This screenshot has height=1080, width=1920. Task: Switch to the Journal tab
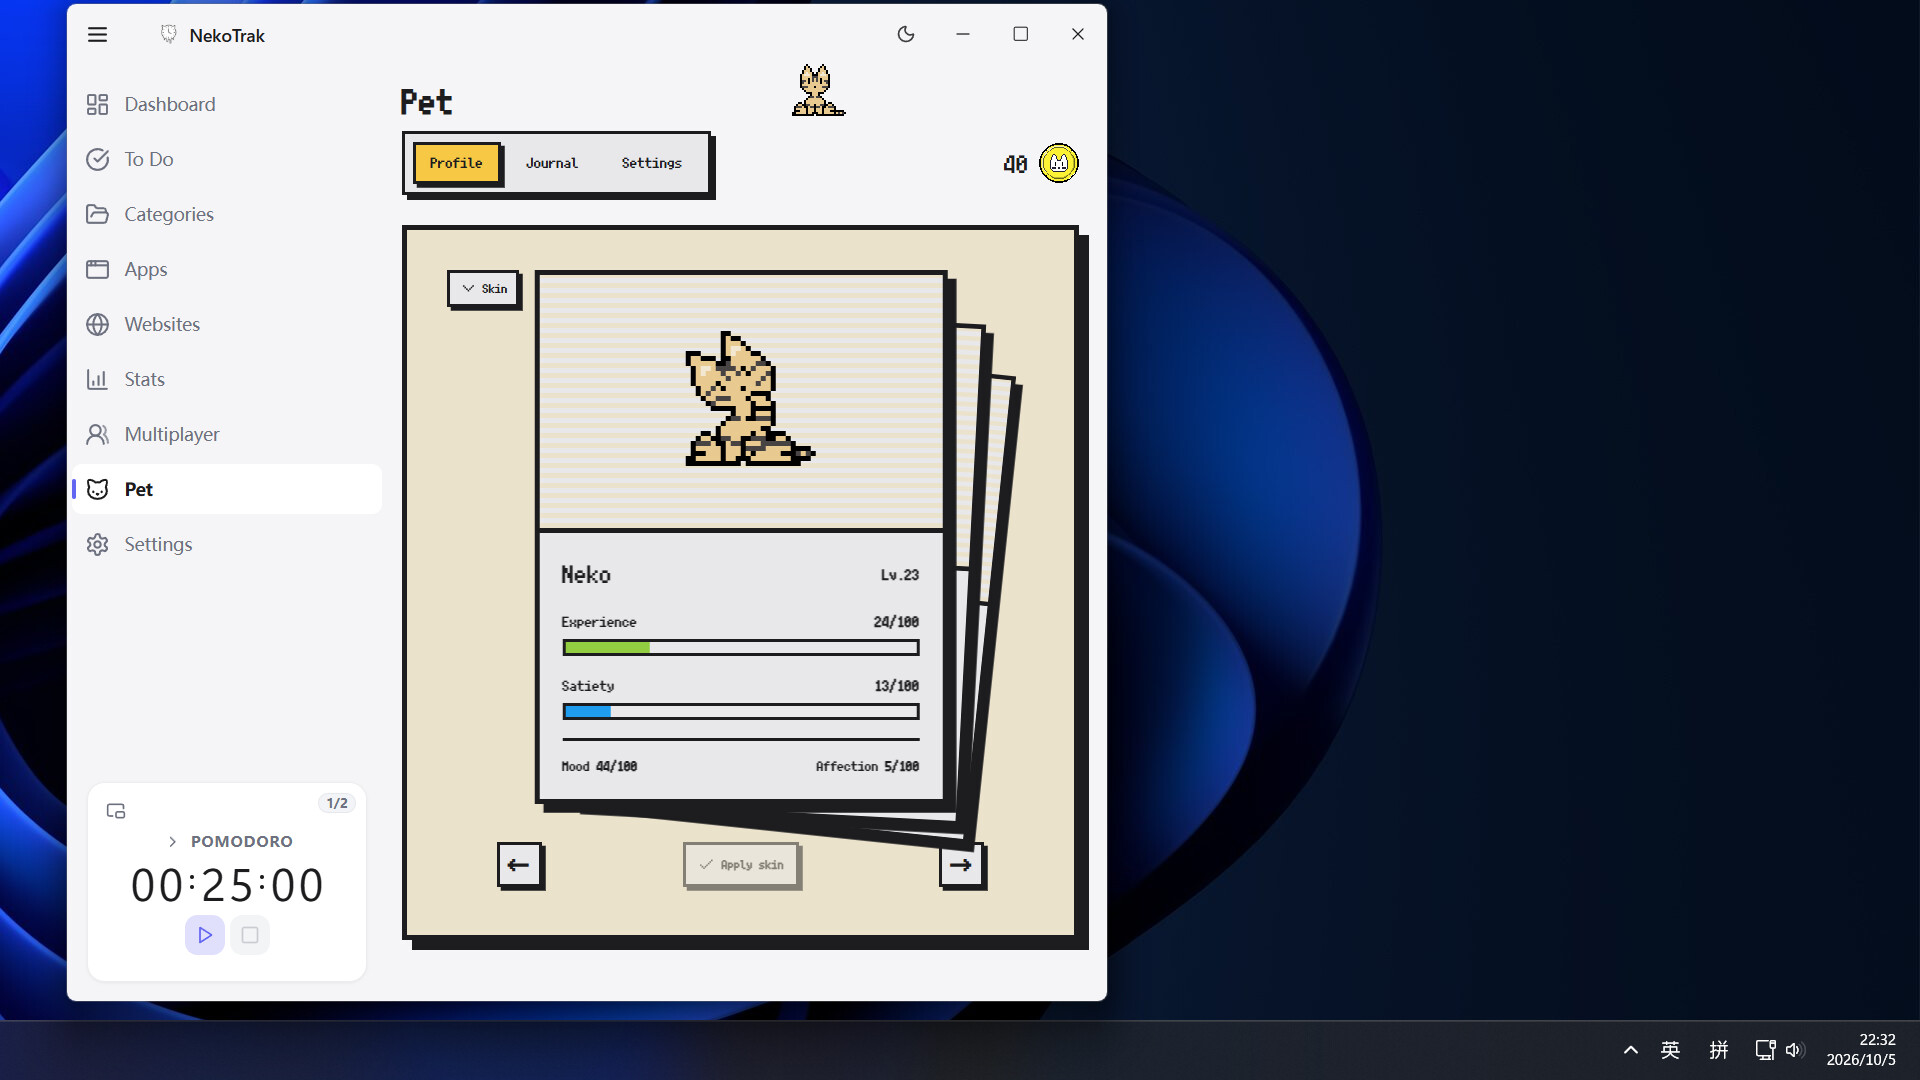(x=552, y=163)
